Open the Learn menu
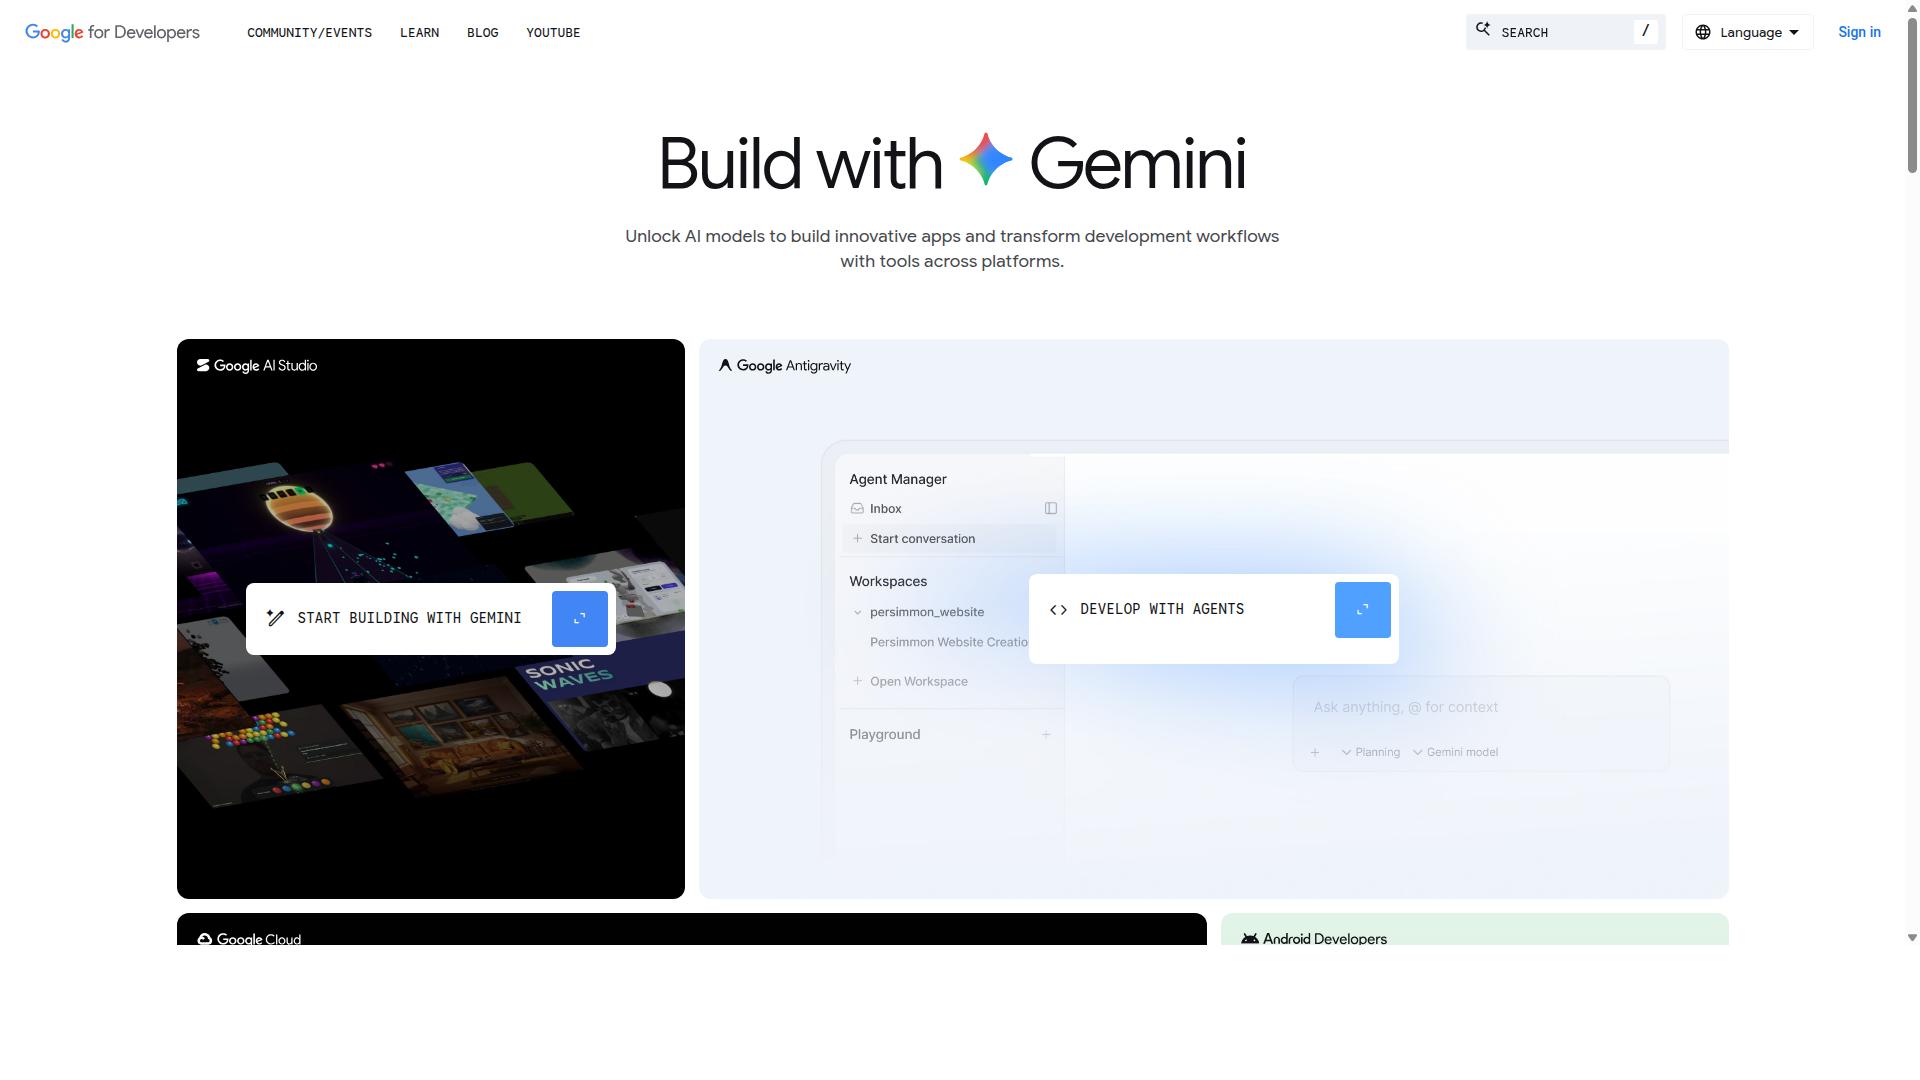This screenshot has width=1920, height=1080. [420, 33]
